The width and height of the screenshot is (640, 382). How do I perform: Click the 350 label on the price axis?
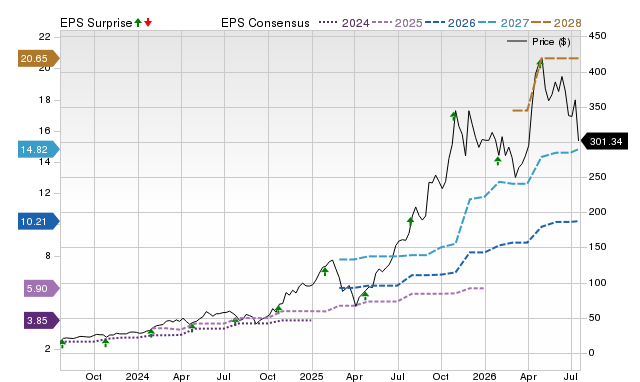pos(597,107)
